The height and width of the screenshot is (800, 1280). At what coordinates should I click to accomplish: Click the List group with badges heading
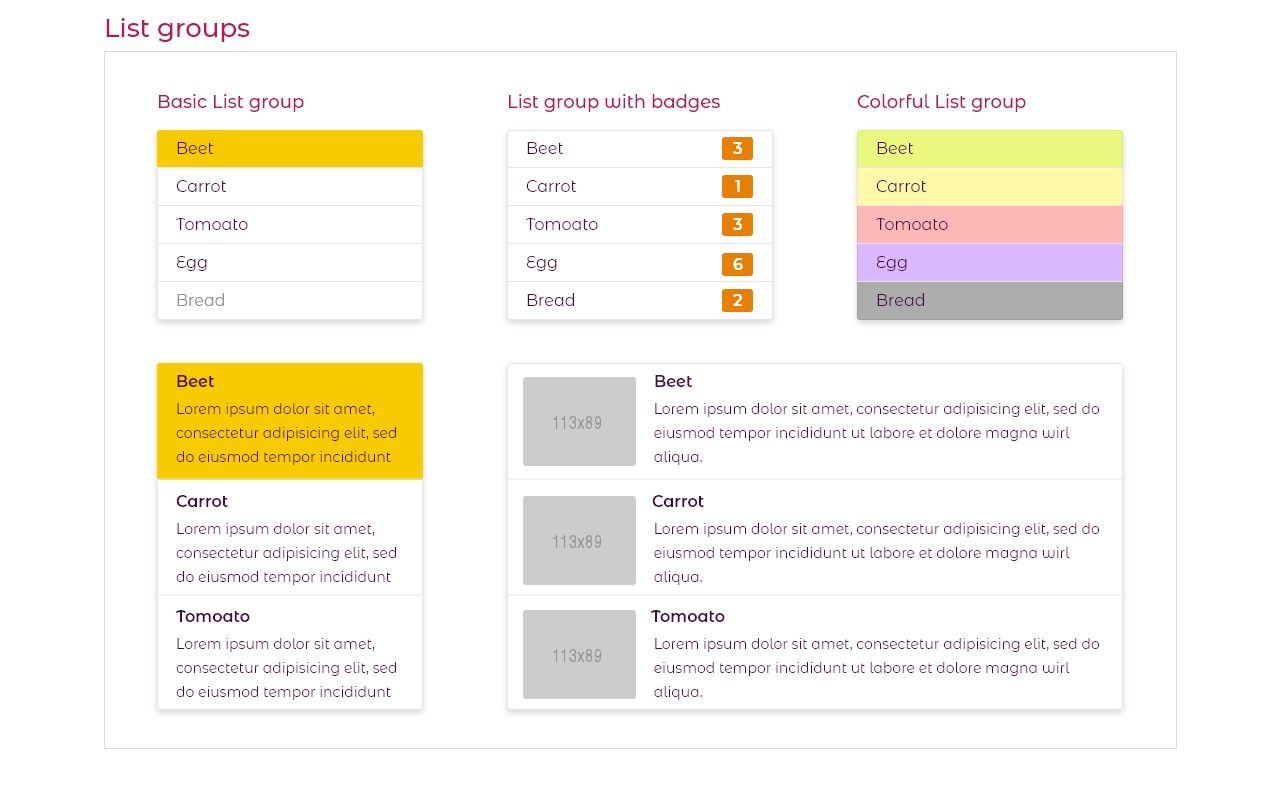tap(613, 101)
